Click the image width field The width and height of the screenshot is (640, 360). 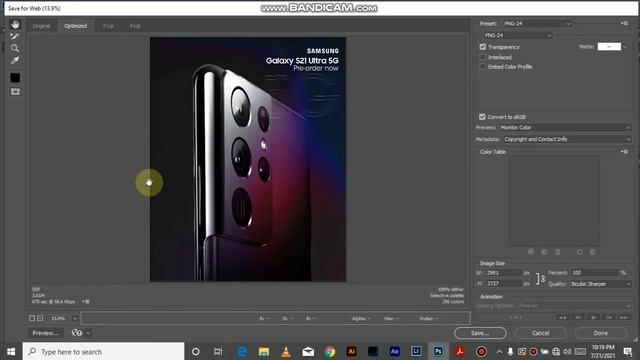click(x=504, y=273)
